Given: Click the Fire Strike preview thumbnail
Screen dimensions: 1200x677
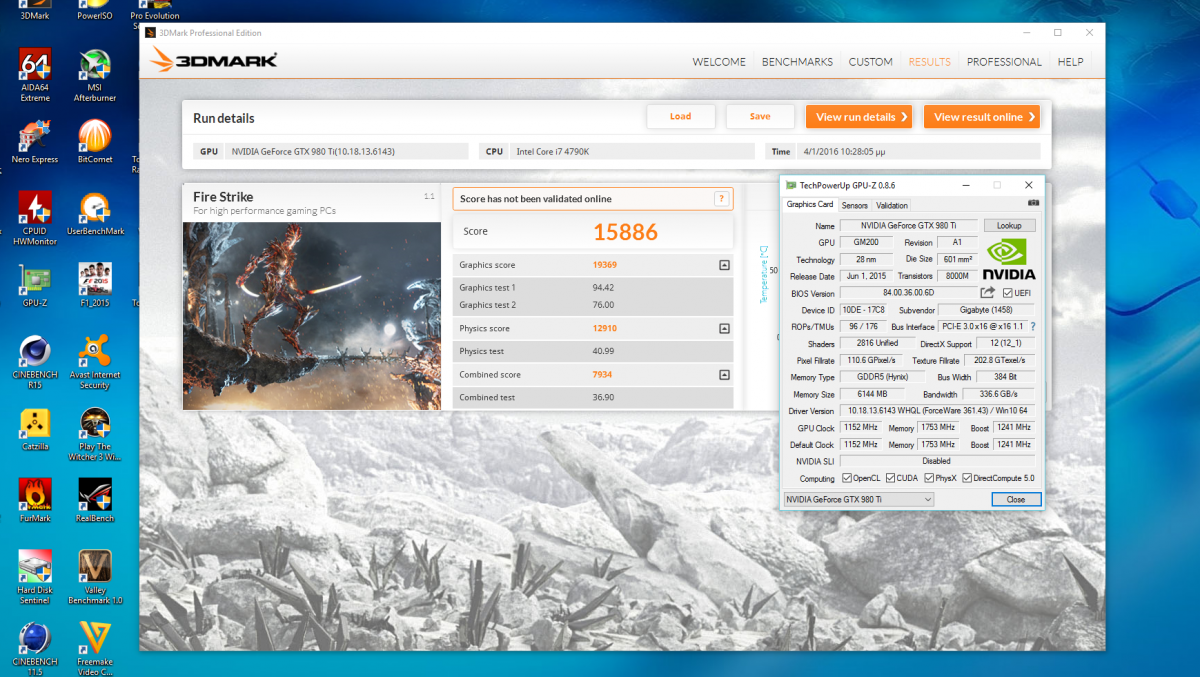Looking at the screenshot, I should [x=312, y=315].
